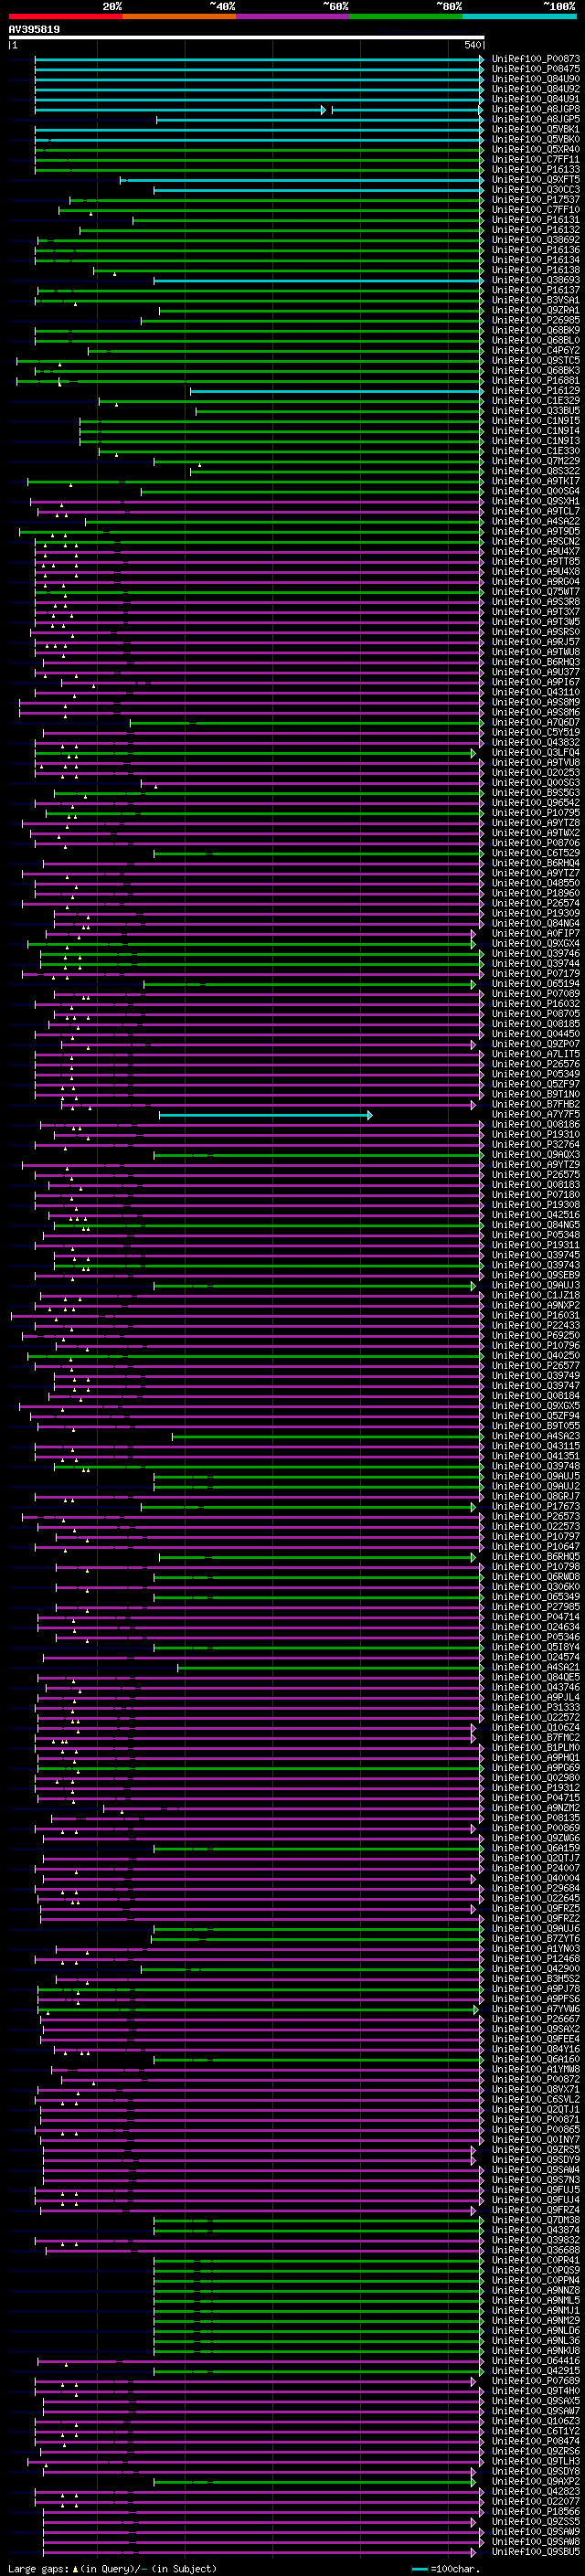Open the UniRef100_P00873 hit label
Image resolution: width=585 pixels, height=2576 pixels.
click(536, 59)
